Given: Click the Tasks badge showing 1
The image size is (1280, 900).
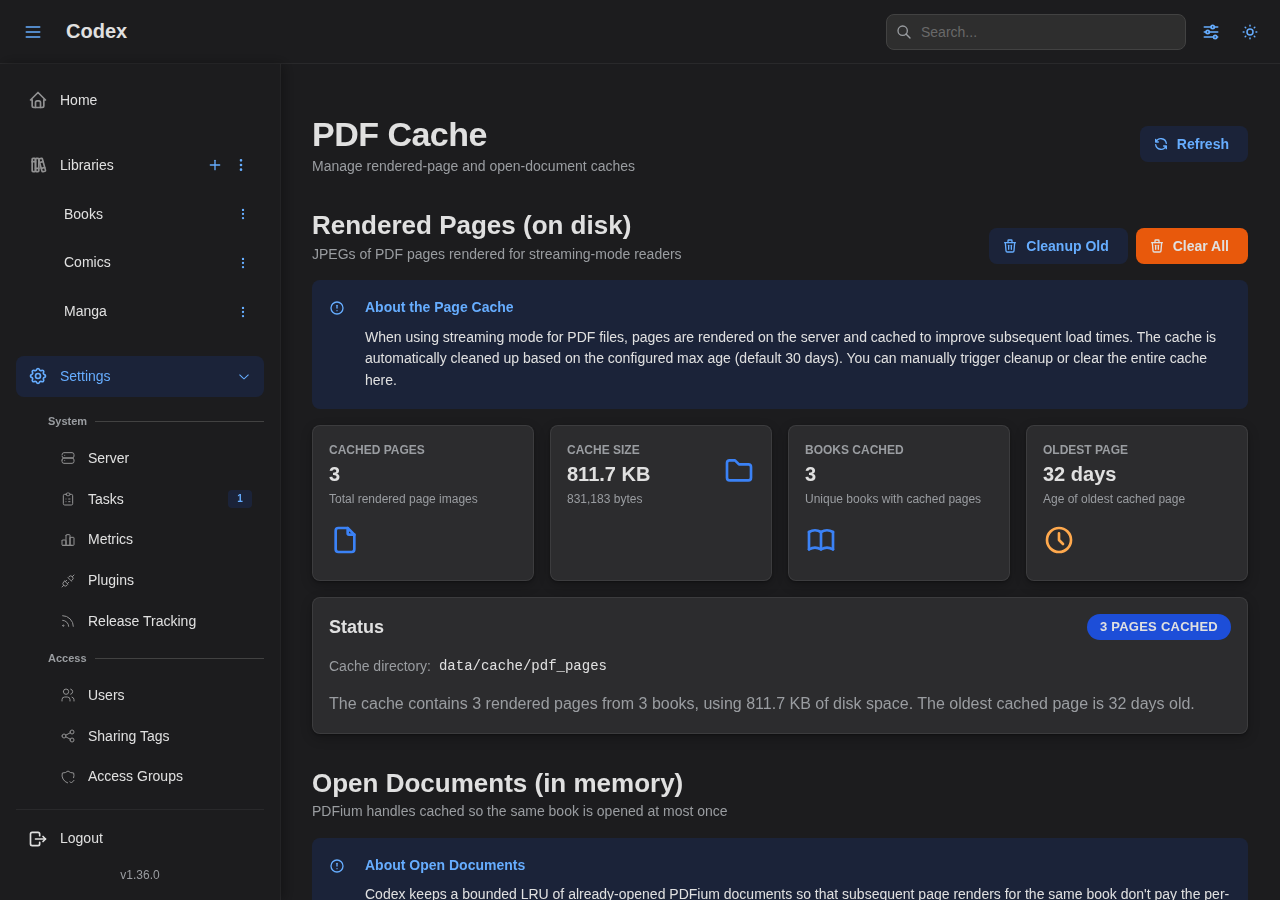Looking at the screenshot, I should 240,499.
